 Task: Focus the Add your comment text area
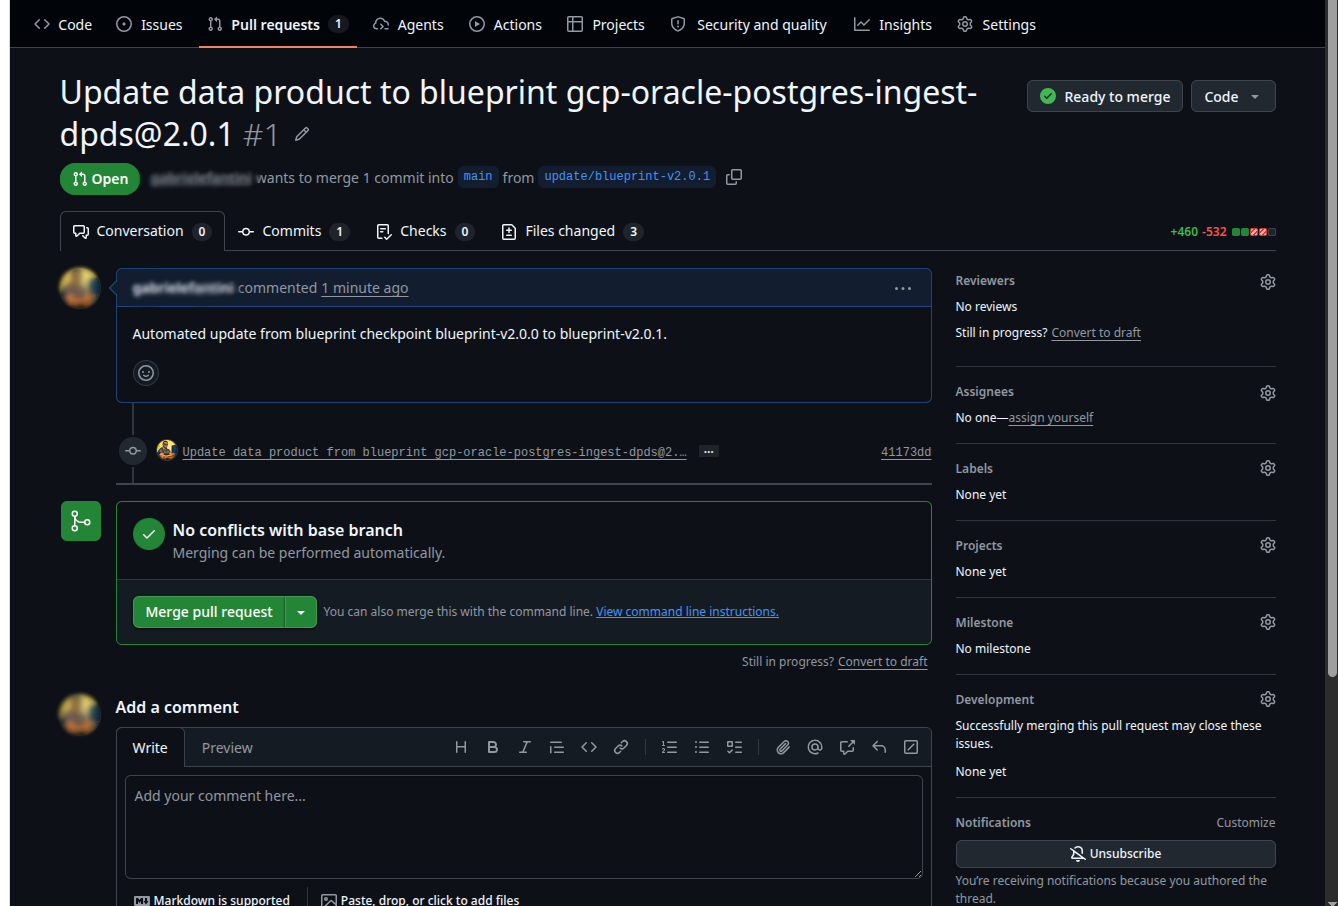524,827
